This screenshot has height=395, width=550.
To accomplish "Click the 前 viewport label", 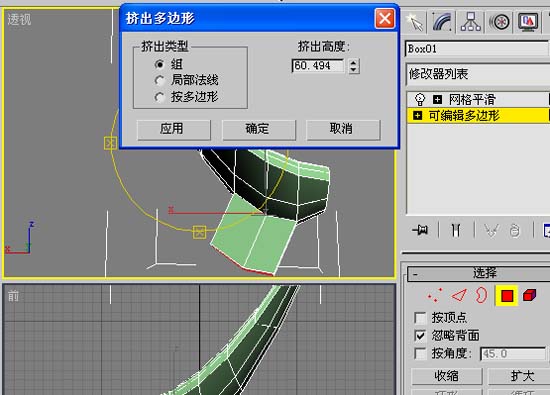I will coord(13,296).
